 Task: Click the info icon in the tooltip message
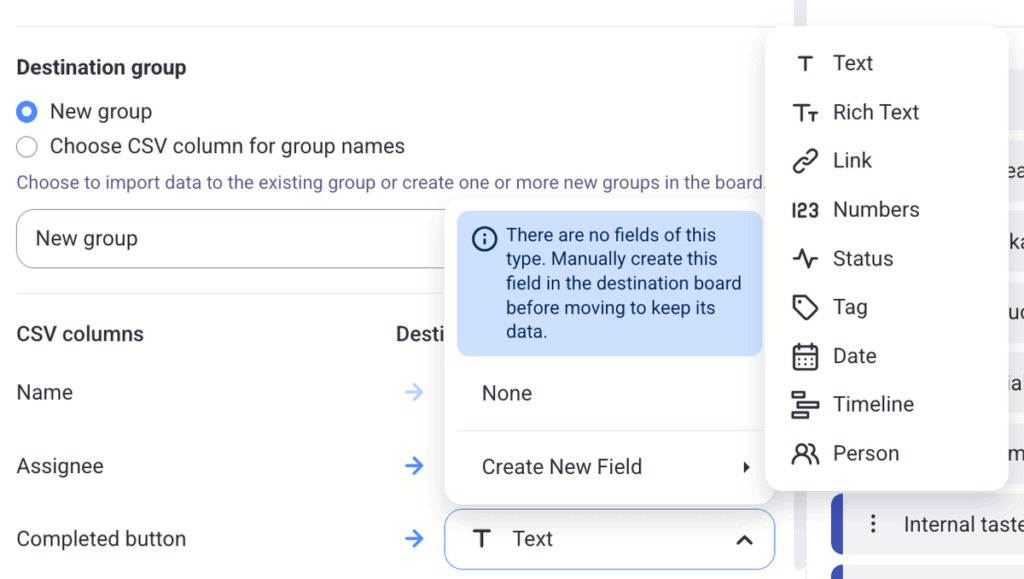(x=486, y=238)
